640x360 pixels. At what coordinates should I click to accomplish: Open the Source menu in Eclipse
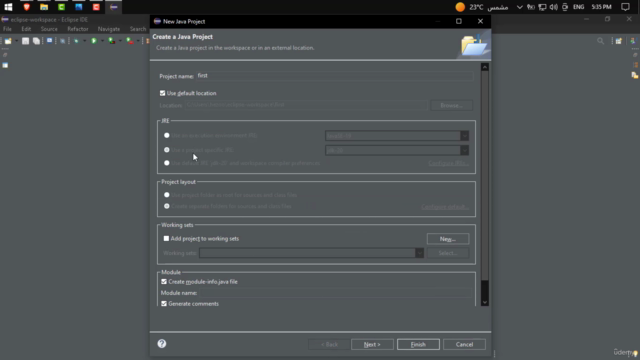point(49,29)
